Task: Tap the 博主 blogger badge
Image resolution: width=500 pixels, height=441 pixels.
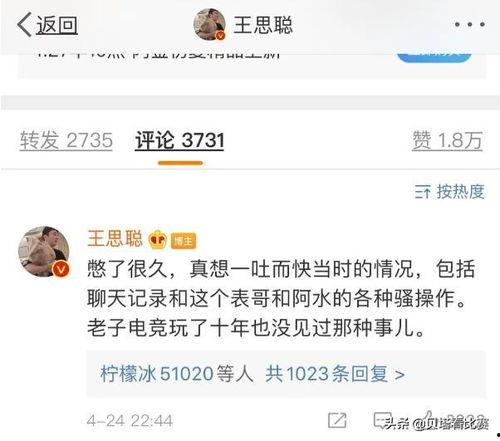Action: coord(183,241)
